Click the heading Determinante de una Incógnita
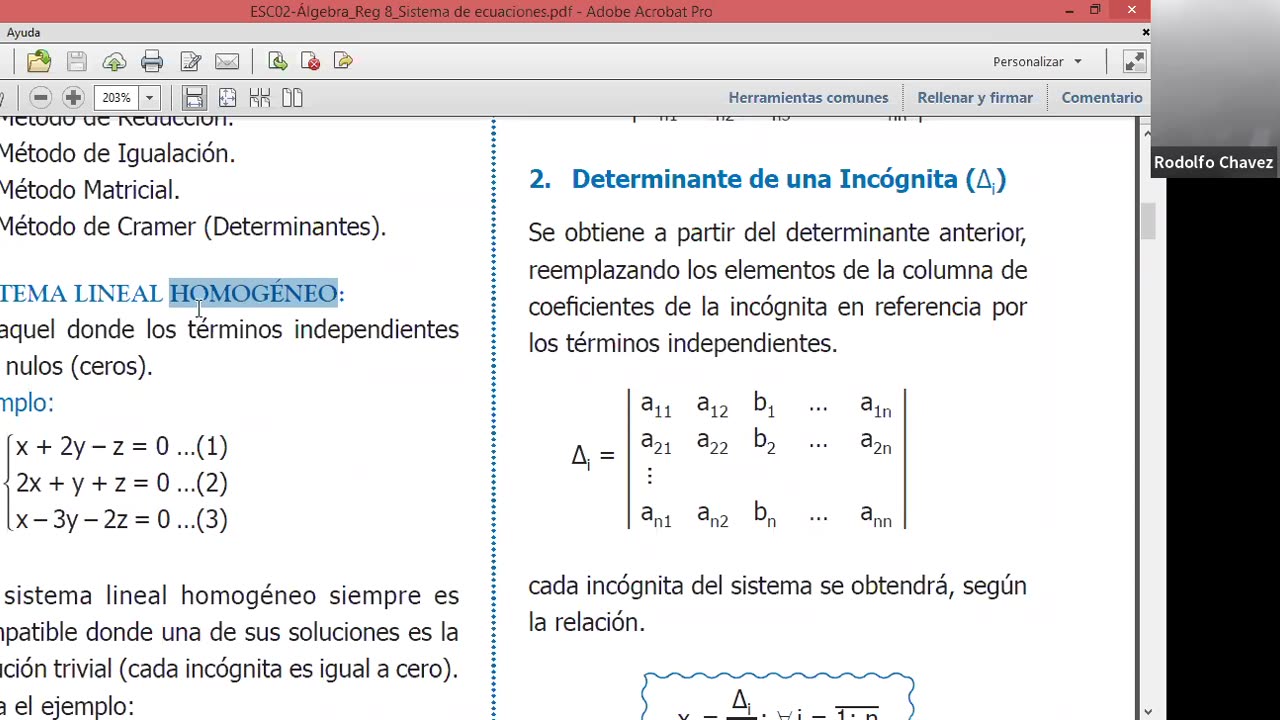The height and width of the screenshot is (720, 1280). [789, 179]
